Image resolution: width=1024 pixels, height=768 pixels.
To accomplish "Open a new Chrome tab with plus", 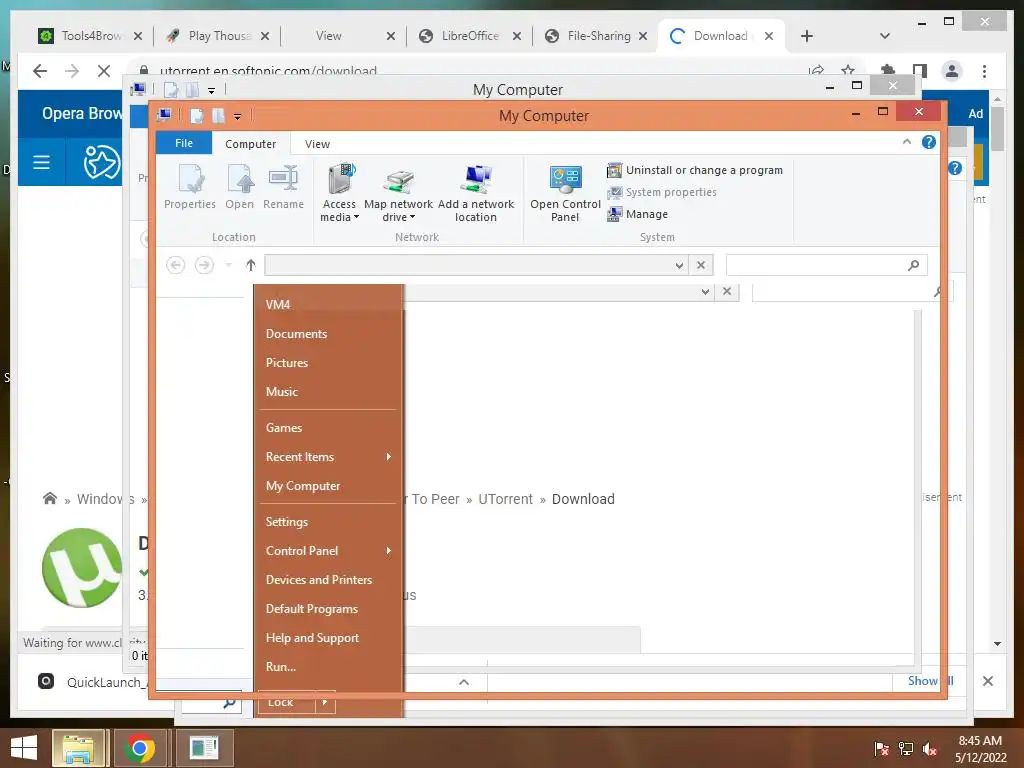I will (x=807, y=36).
